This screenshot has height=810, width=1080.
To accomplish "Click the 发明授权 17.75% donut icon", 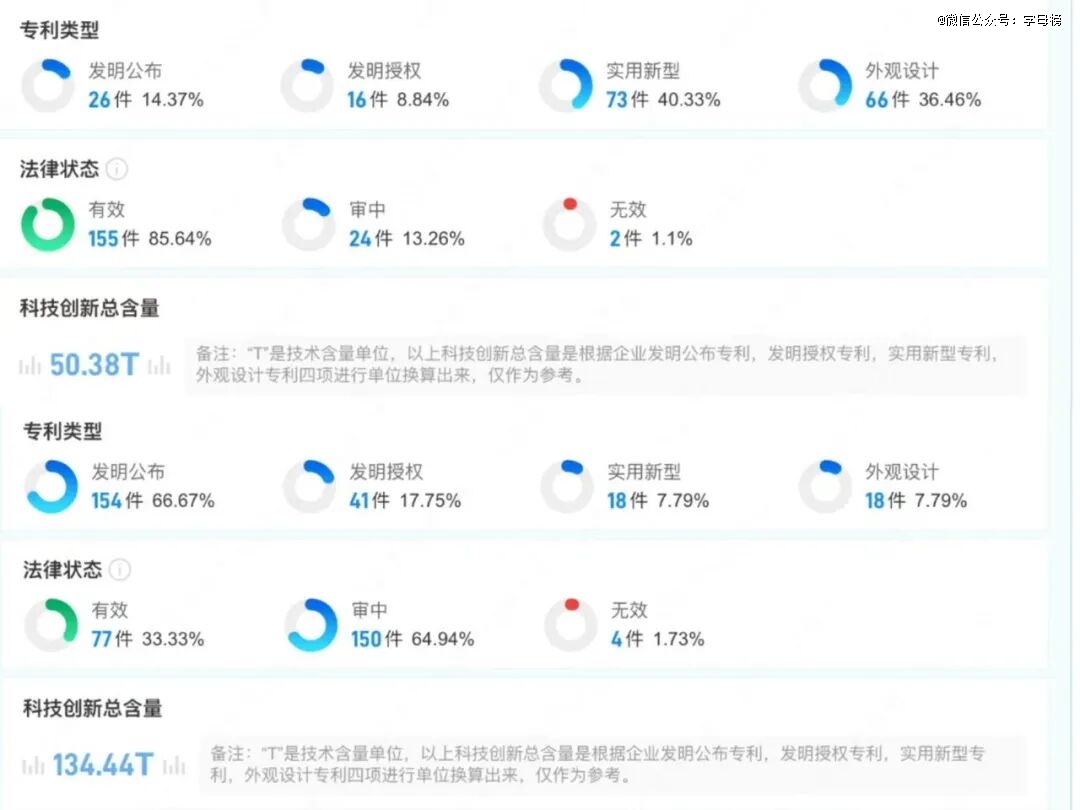I will (x=308, y=487).
